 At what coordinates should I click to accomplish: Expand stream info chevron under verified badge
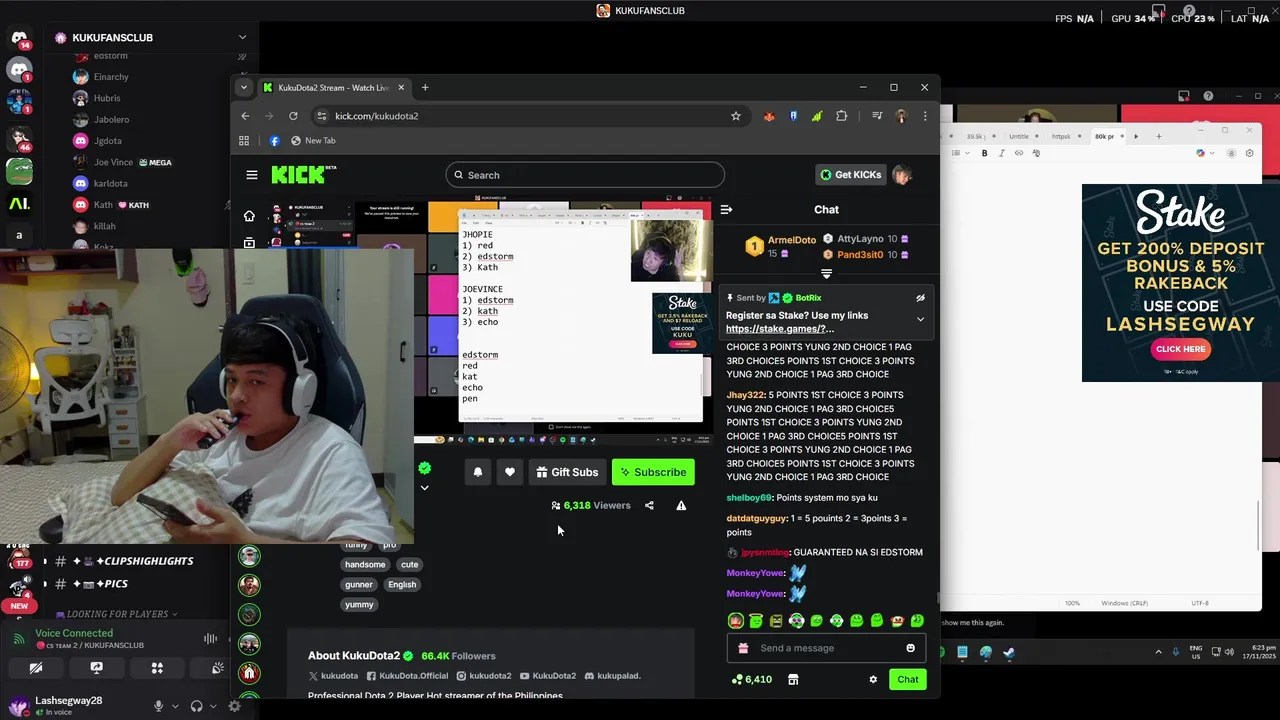tap(424, 488)
